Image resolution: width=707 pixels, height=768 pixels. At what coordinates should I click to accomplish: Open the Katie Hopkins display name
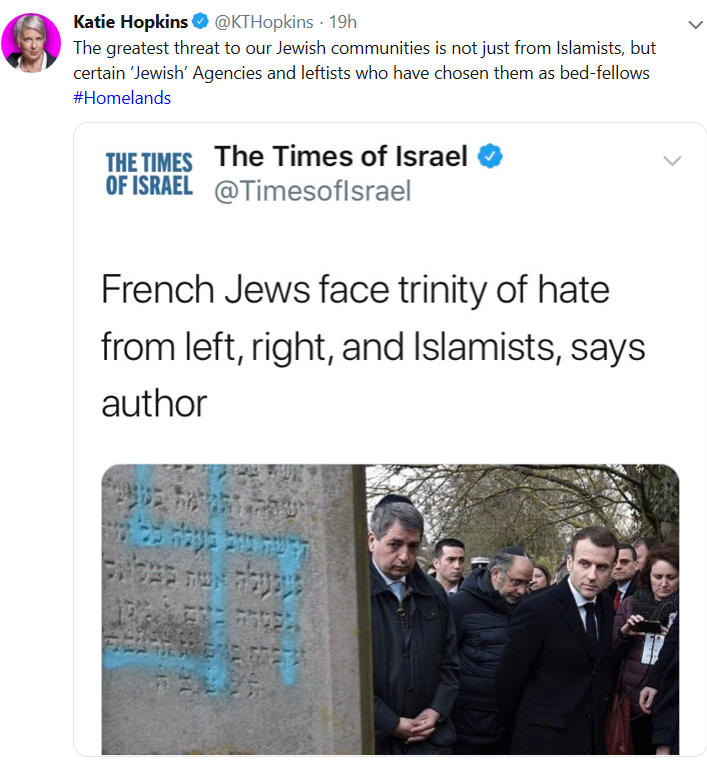(x=130, y=22)
